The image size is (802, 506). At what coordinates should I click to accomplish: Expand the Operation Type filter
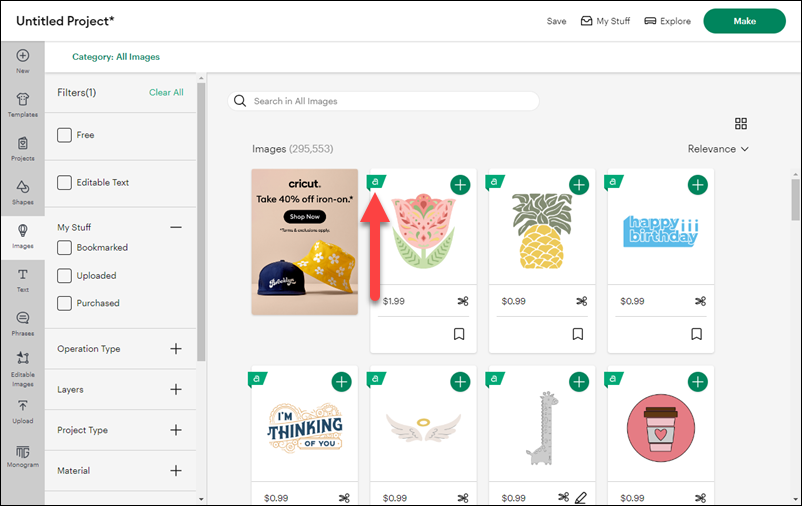pyautogui.click(x=176, y=349)
